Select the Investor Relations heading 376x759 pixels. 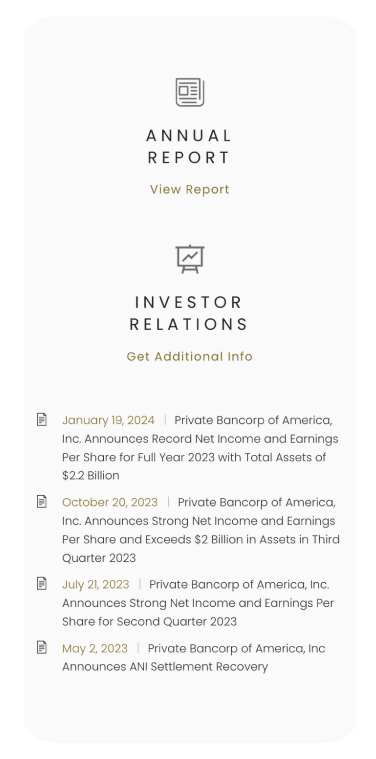click(189, 313)
